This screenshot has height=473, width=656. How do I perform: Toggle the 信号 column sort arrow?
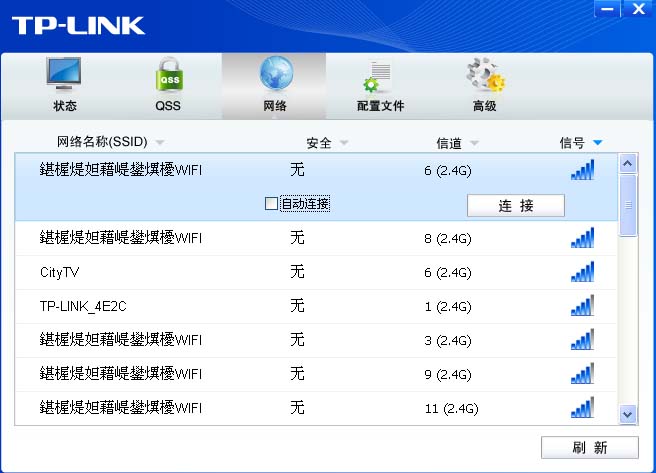(x=597, y=143)
